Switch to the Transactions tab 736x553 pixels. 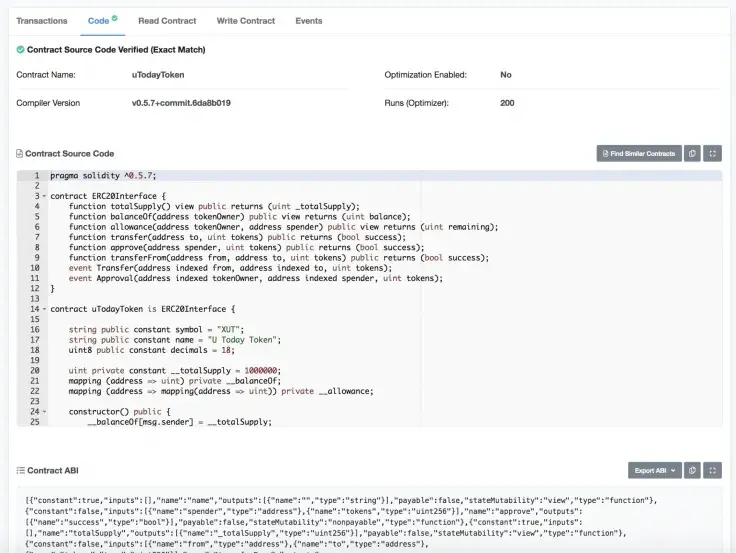(42, 21)
